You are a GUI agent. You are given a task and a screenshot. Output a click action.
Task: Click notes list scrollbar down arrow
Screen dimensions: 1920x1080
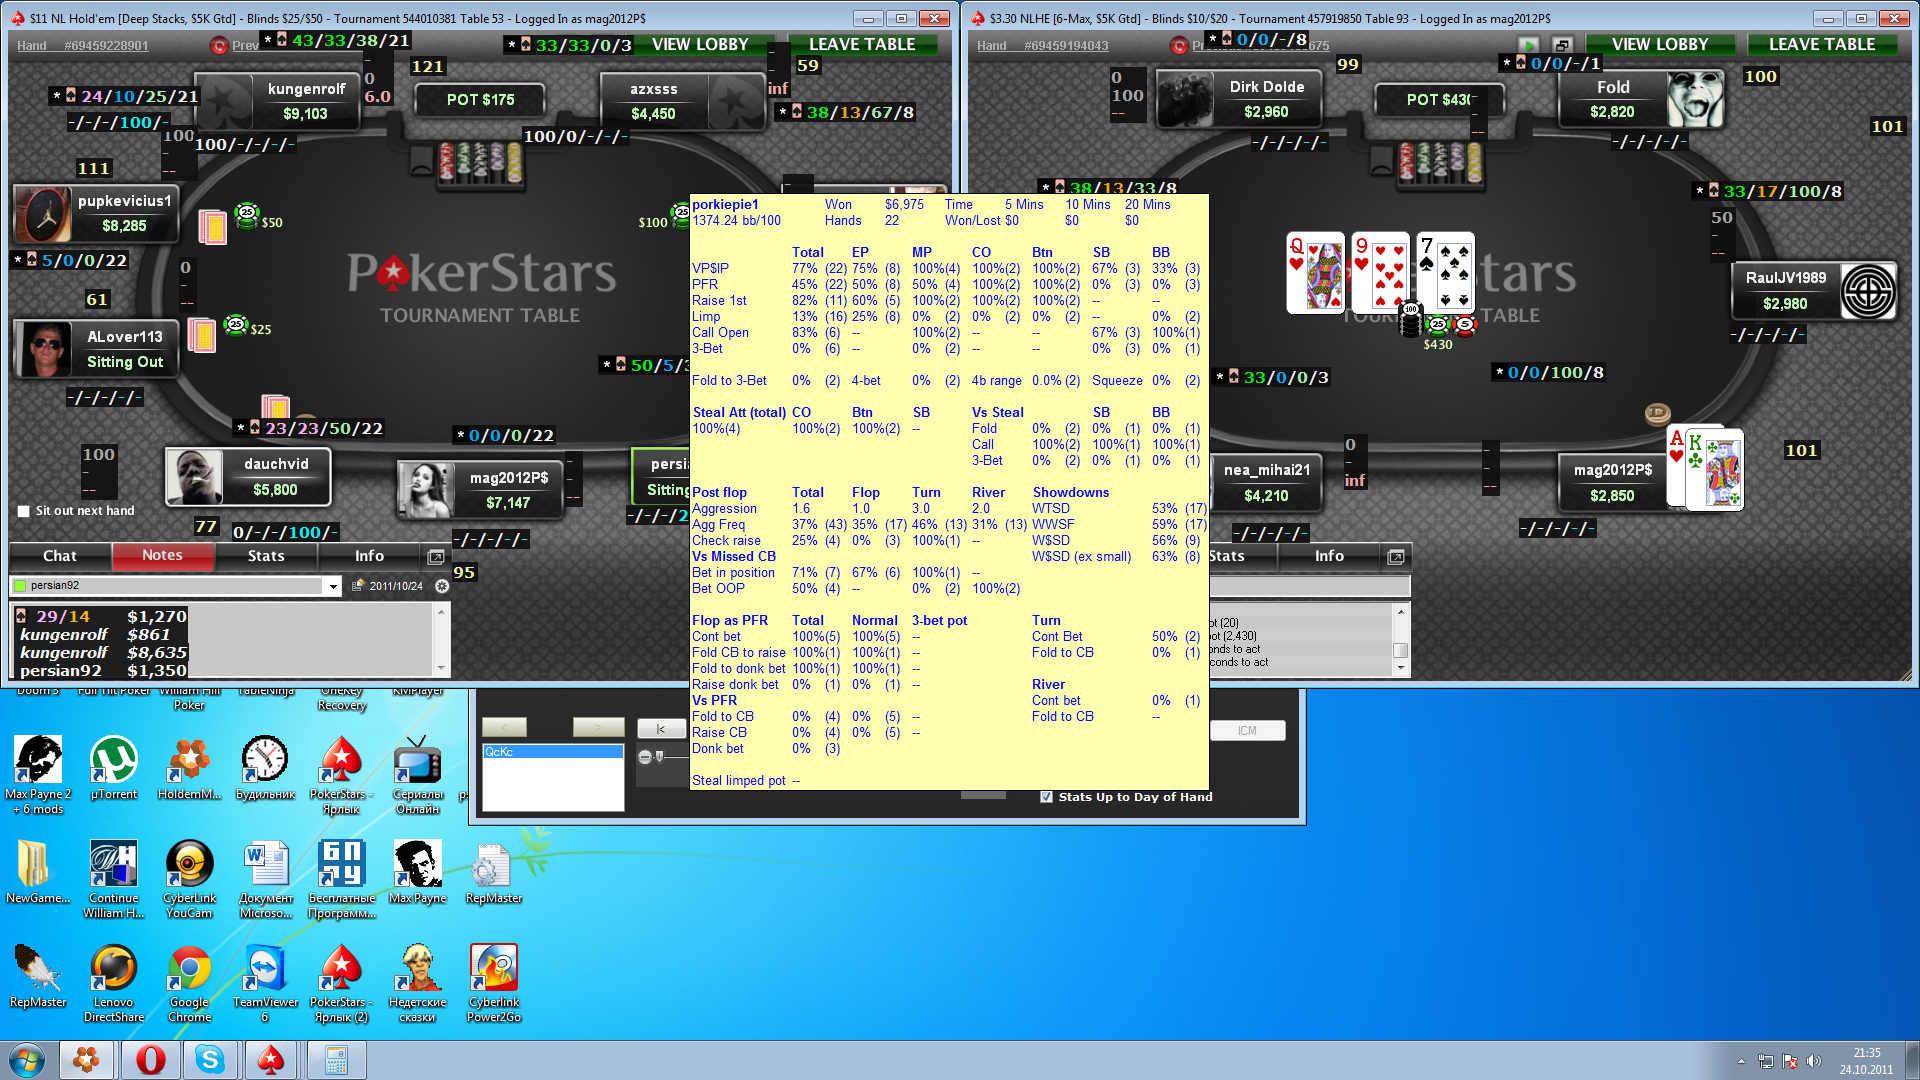tap(440, 667)
